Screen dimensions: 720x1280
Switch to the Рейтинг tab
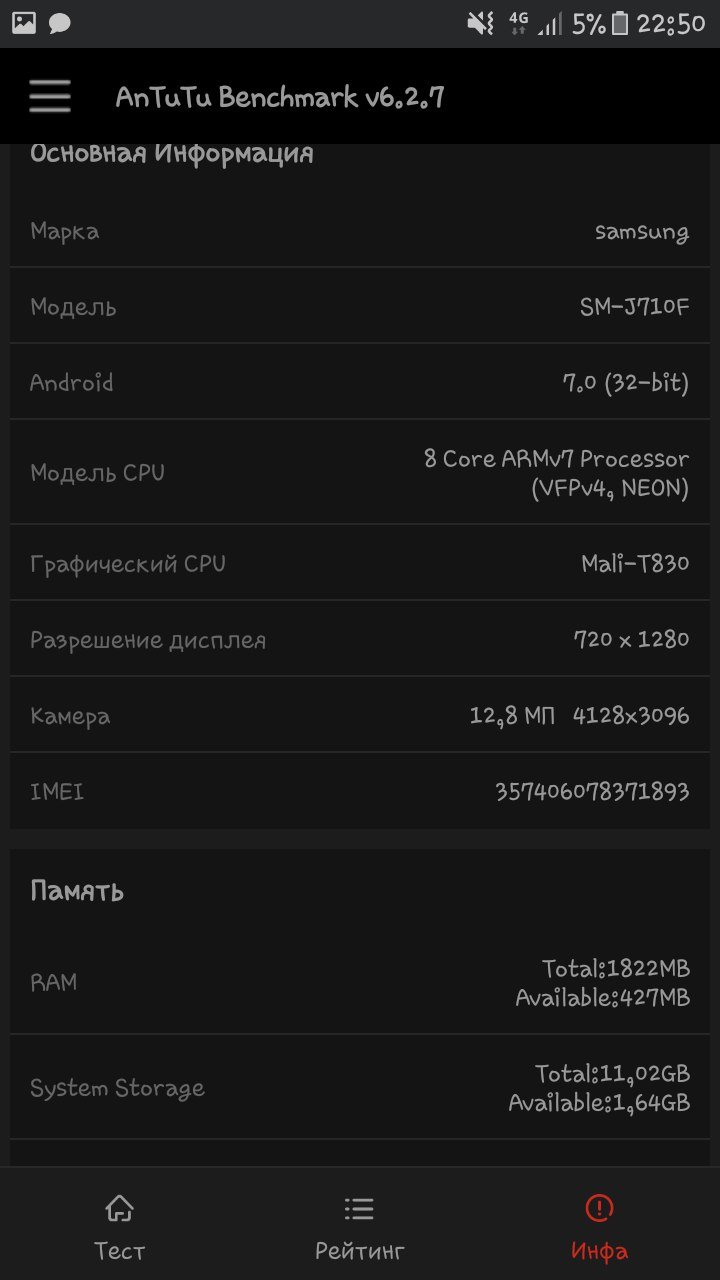coord(359,1250)
